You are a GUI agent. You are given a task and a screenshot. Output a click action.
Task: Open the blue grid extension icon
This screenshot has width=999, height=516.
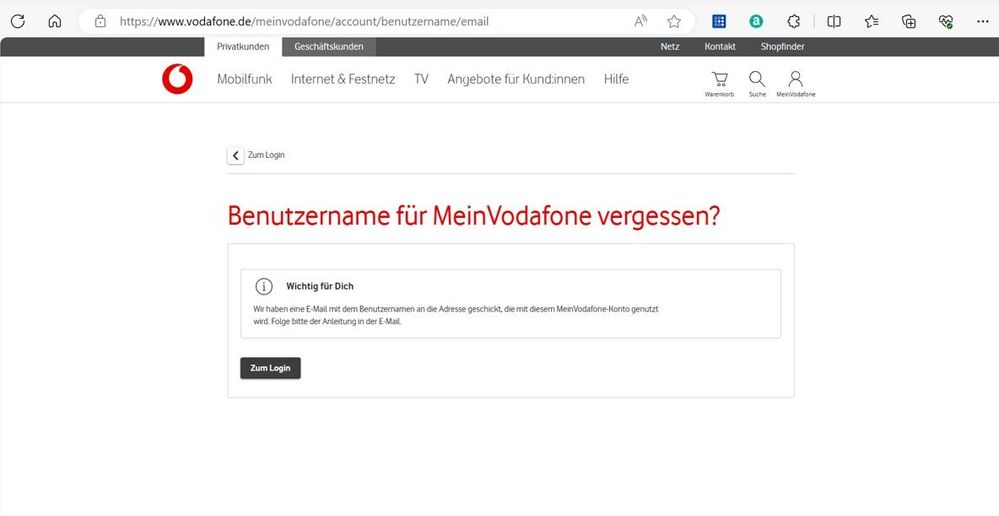719,22
